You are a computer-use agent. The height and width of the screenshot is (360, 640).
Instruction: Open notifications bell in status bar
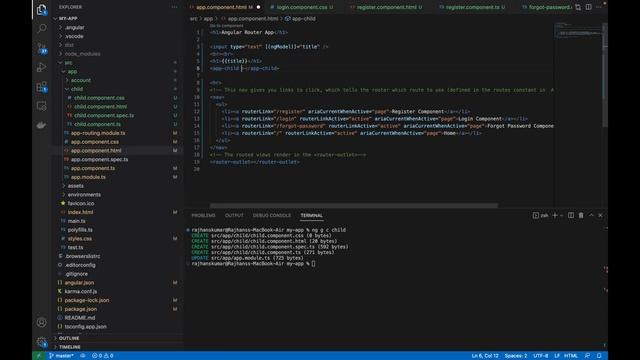599,356
